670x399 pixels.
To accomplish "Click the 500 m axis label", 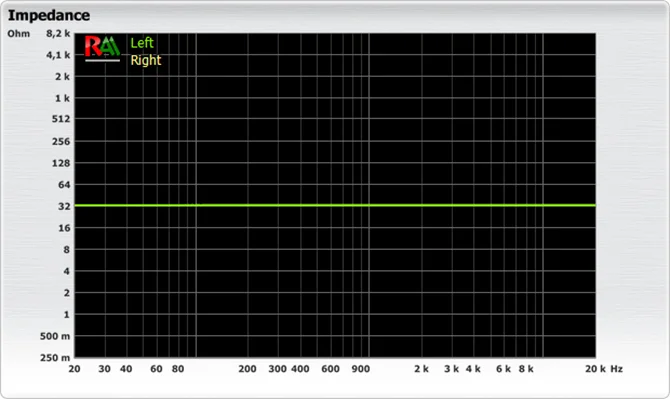I will pos(55,336).
